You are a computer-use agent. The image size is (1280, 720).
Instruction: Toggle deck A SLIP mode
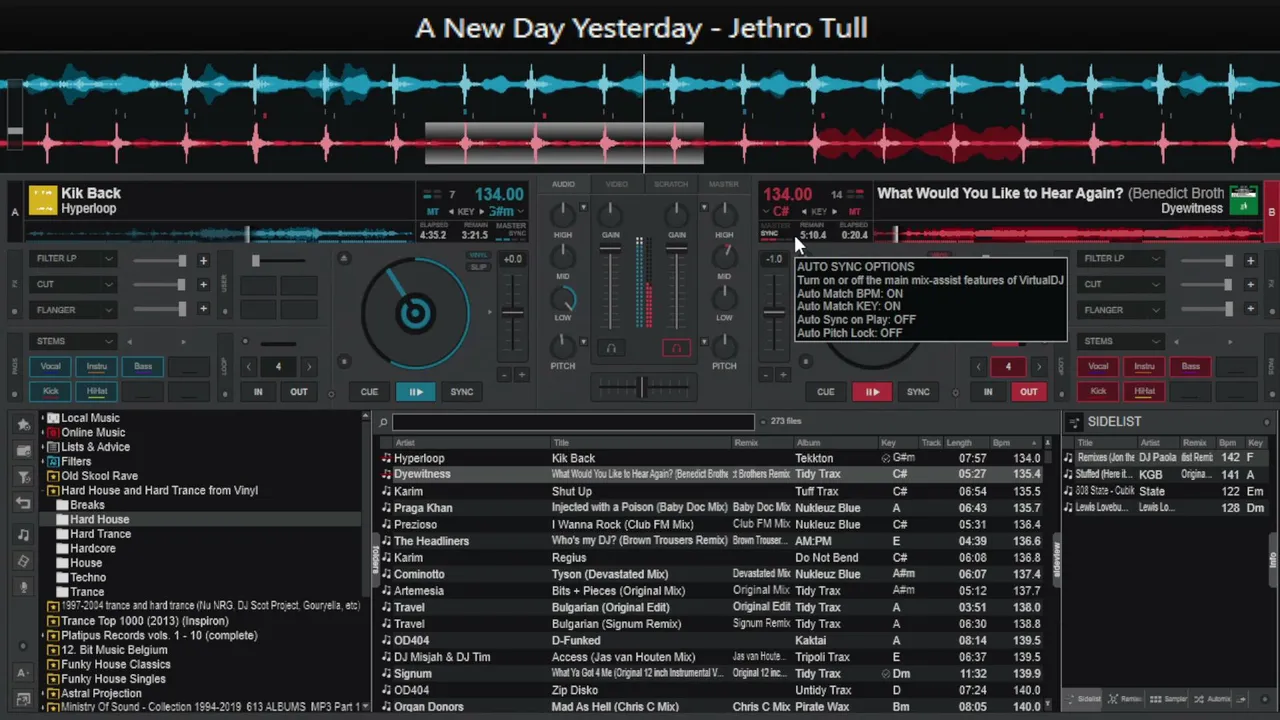[x=479, y=267]
